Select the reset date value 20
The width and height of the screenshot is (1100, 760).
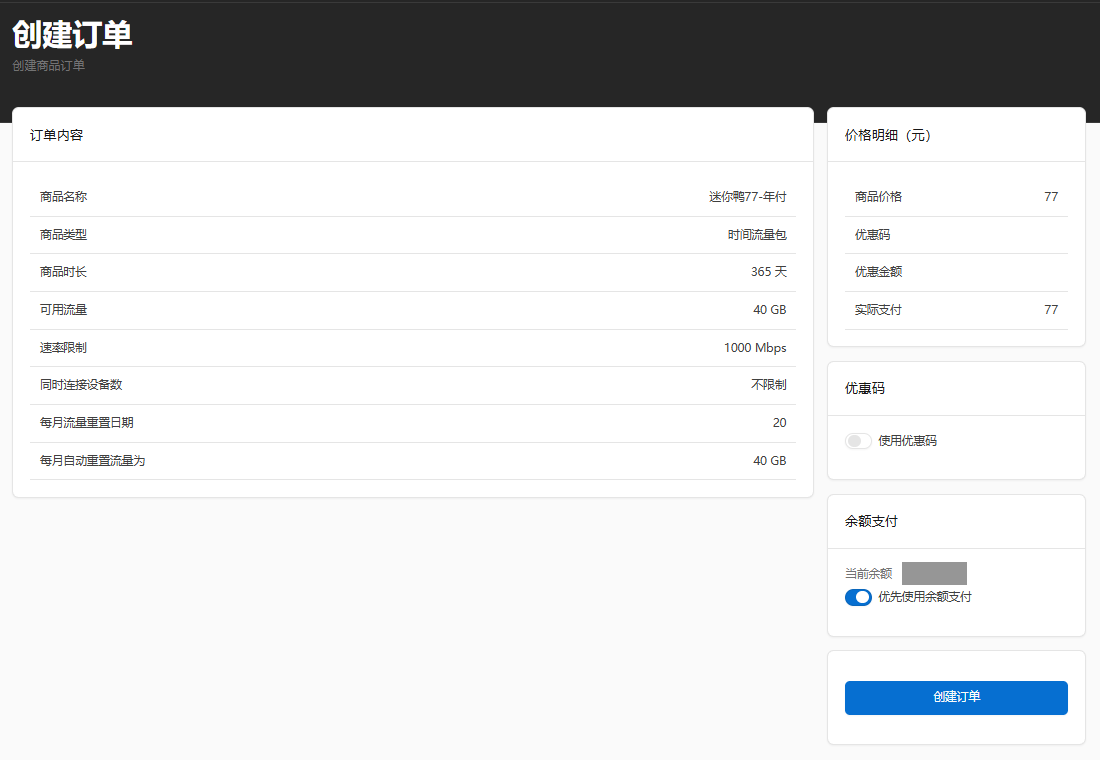(x=779, y=422)
